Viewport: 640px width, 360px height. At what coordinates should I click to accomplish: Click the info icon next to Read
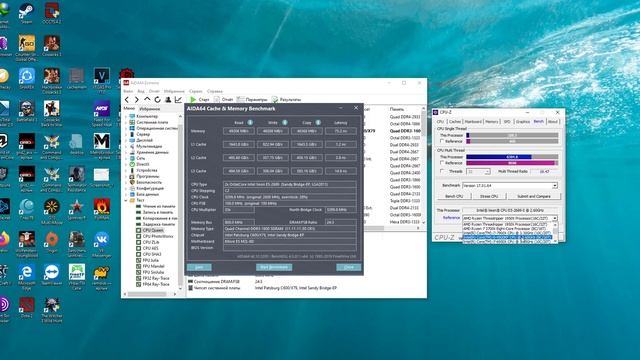point(250,122)
